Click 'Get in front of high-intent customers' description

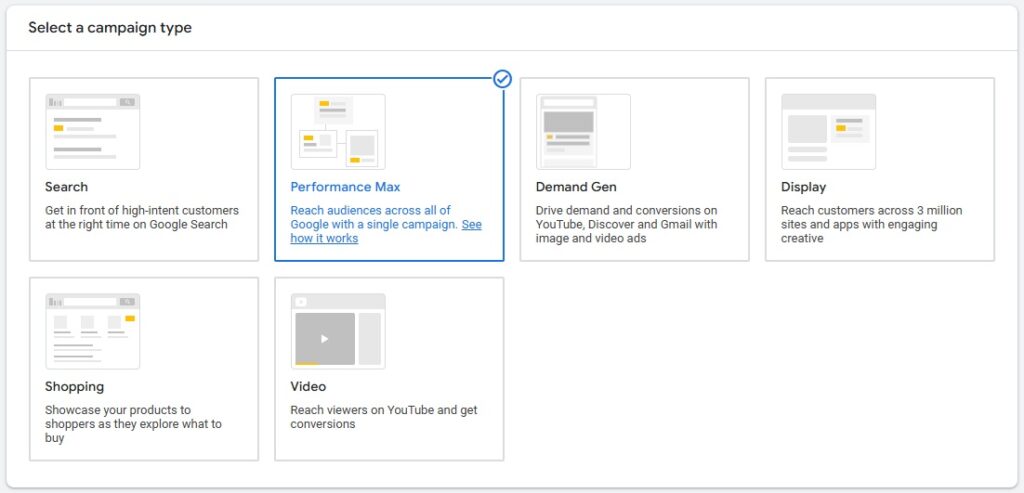pos(142,217)
